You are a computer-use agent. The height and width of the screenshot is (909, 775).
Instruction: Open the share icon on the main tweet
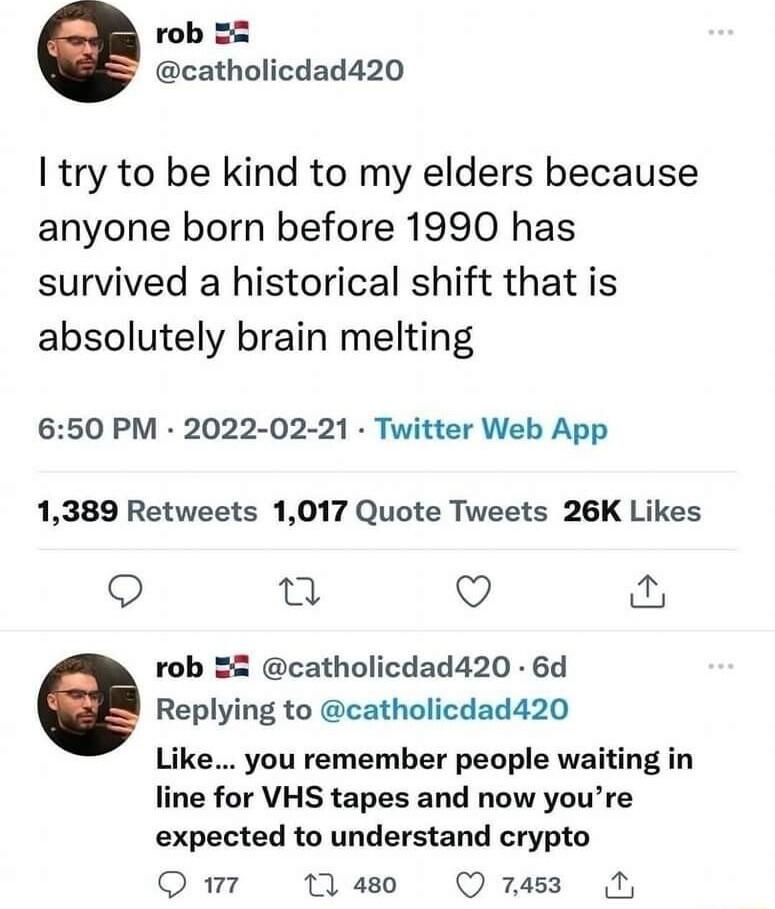coord(650,592)
